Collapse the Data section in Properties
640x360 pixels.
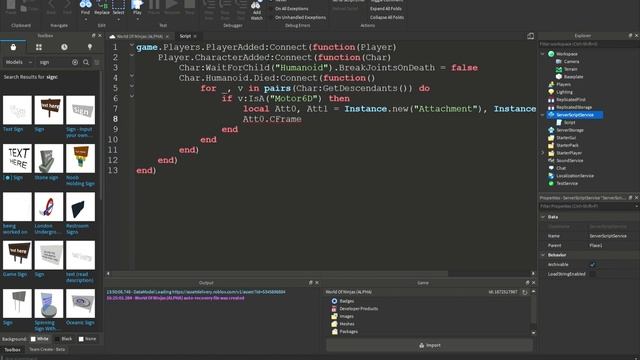point(543,217)
